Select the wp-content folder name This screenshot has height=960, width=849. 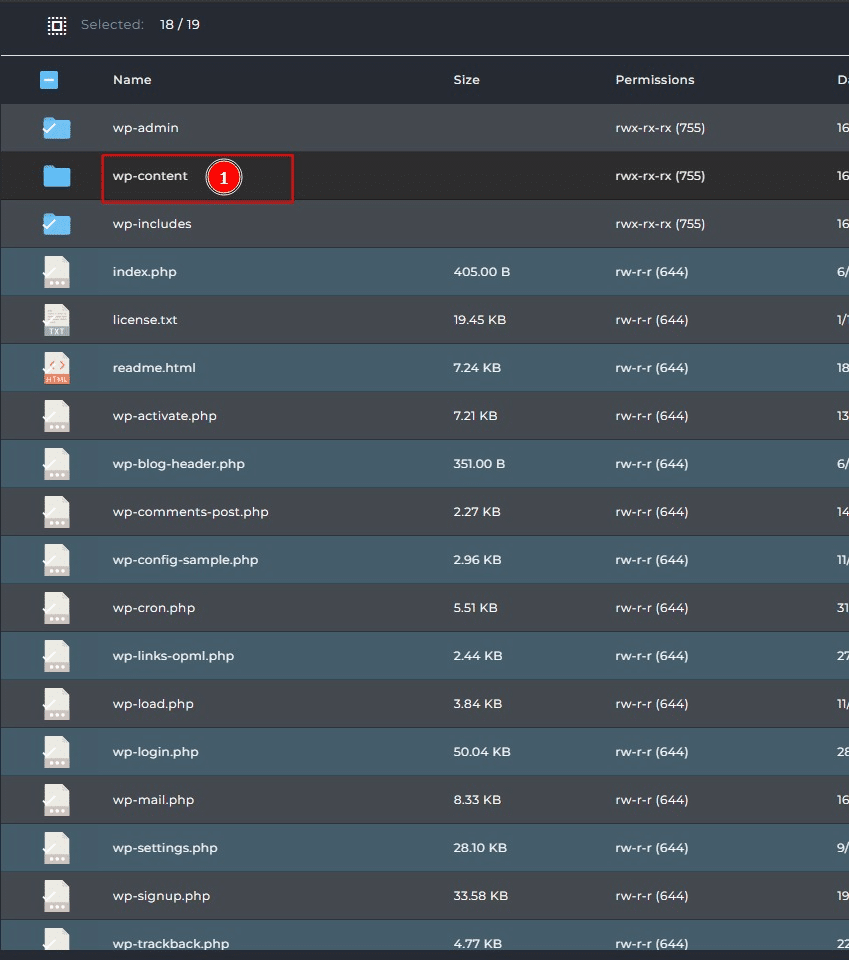150,176
